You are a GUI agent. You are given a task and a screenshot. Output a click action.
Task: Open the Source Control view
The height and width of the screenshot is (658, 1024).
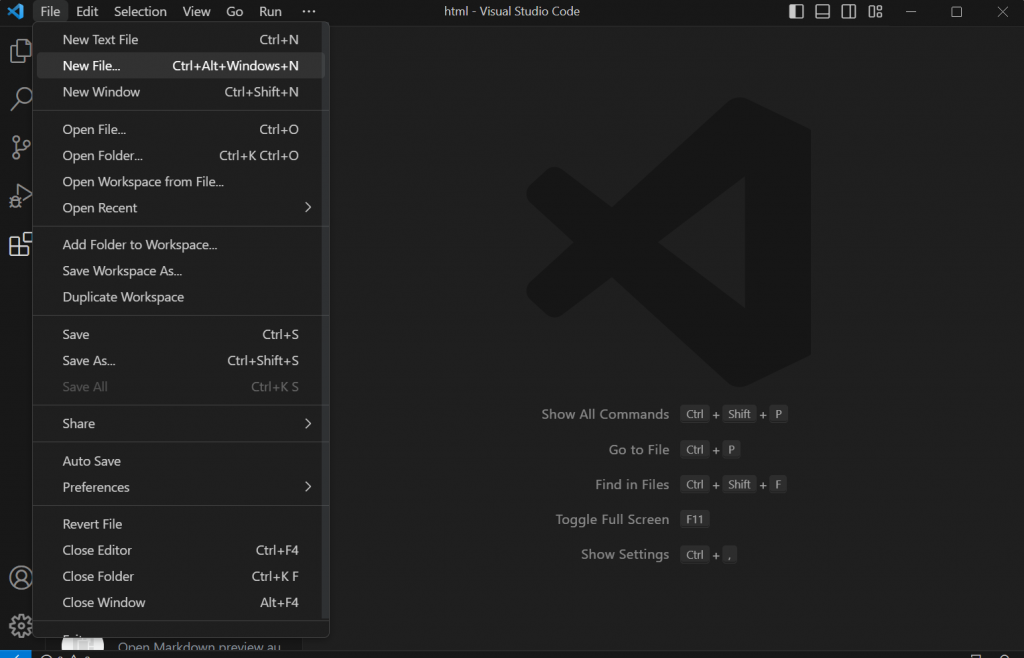(x=20, y=148)
